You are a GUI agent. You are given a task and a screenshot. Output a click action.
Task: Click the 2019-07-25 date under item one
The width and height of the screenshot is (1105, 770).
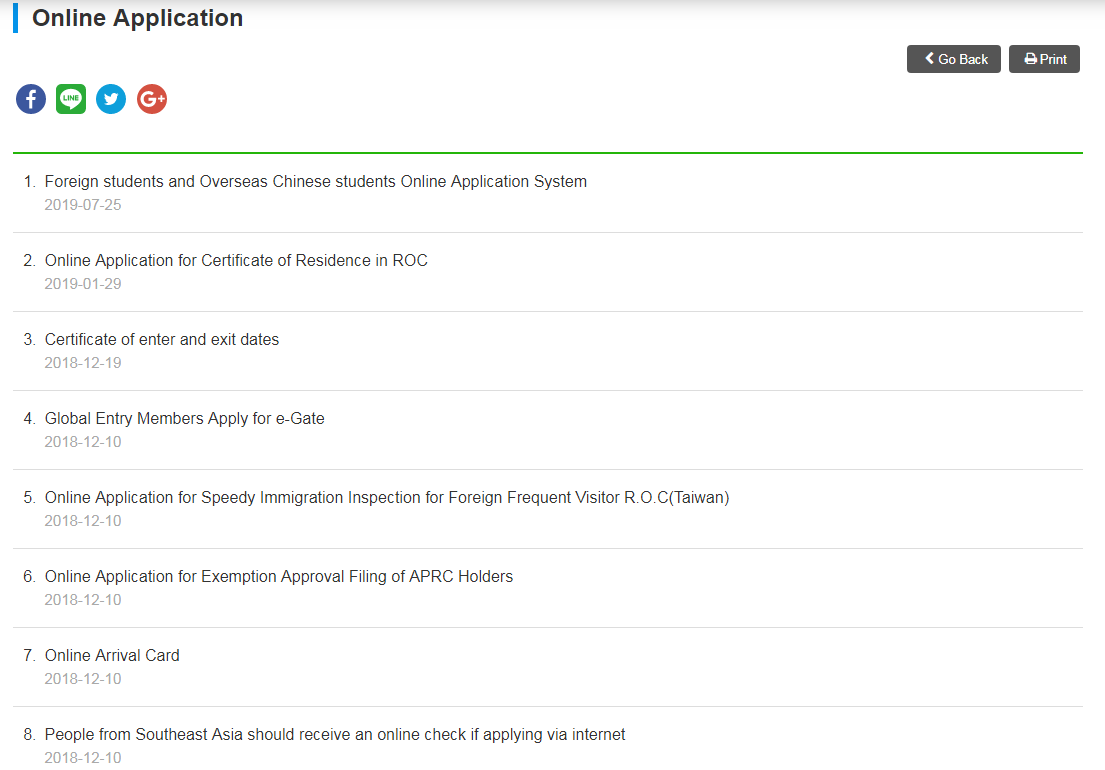point(83,205)
